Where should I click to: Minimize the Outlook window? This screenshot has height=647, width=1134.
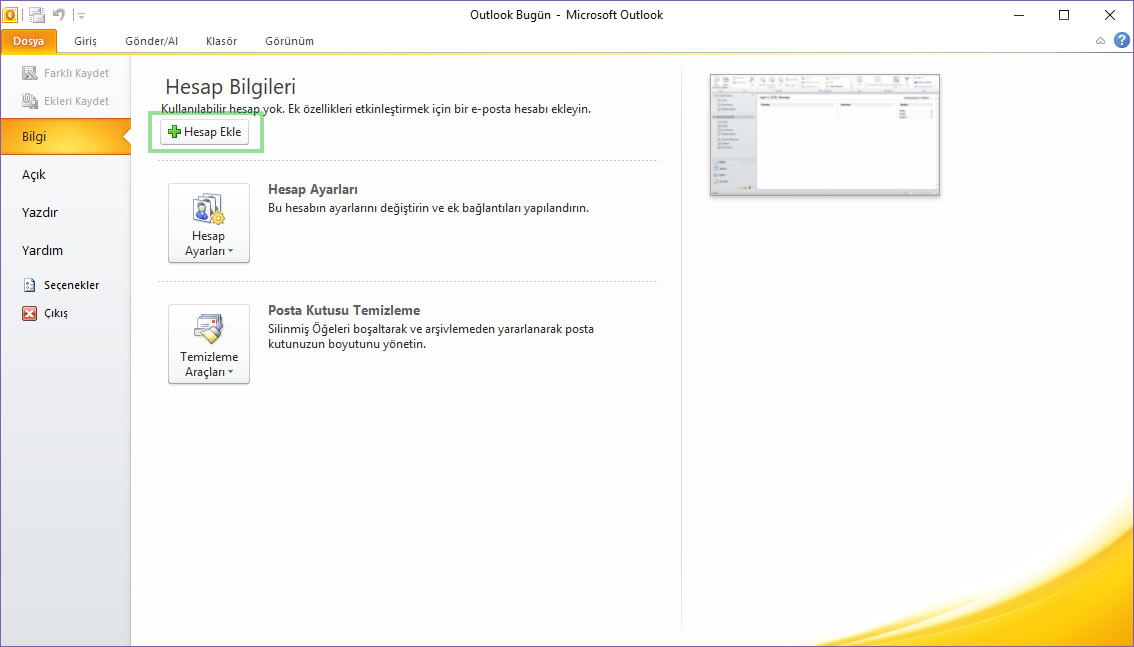pyautogui.click(x=1020, y=15)
